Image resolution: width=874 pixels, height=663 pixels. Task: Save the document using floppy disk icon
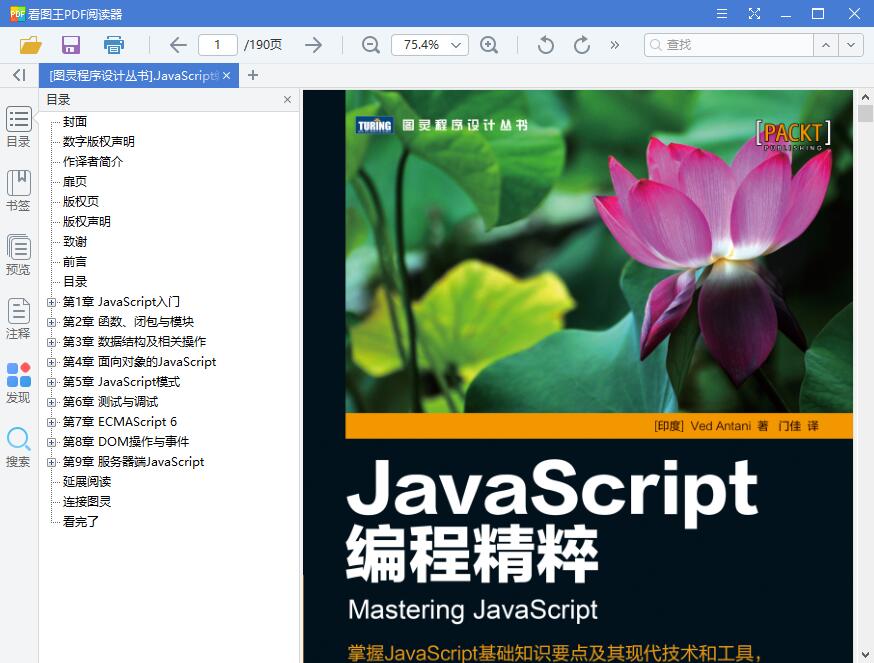(x=71, y=45)
